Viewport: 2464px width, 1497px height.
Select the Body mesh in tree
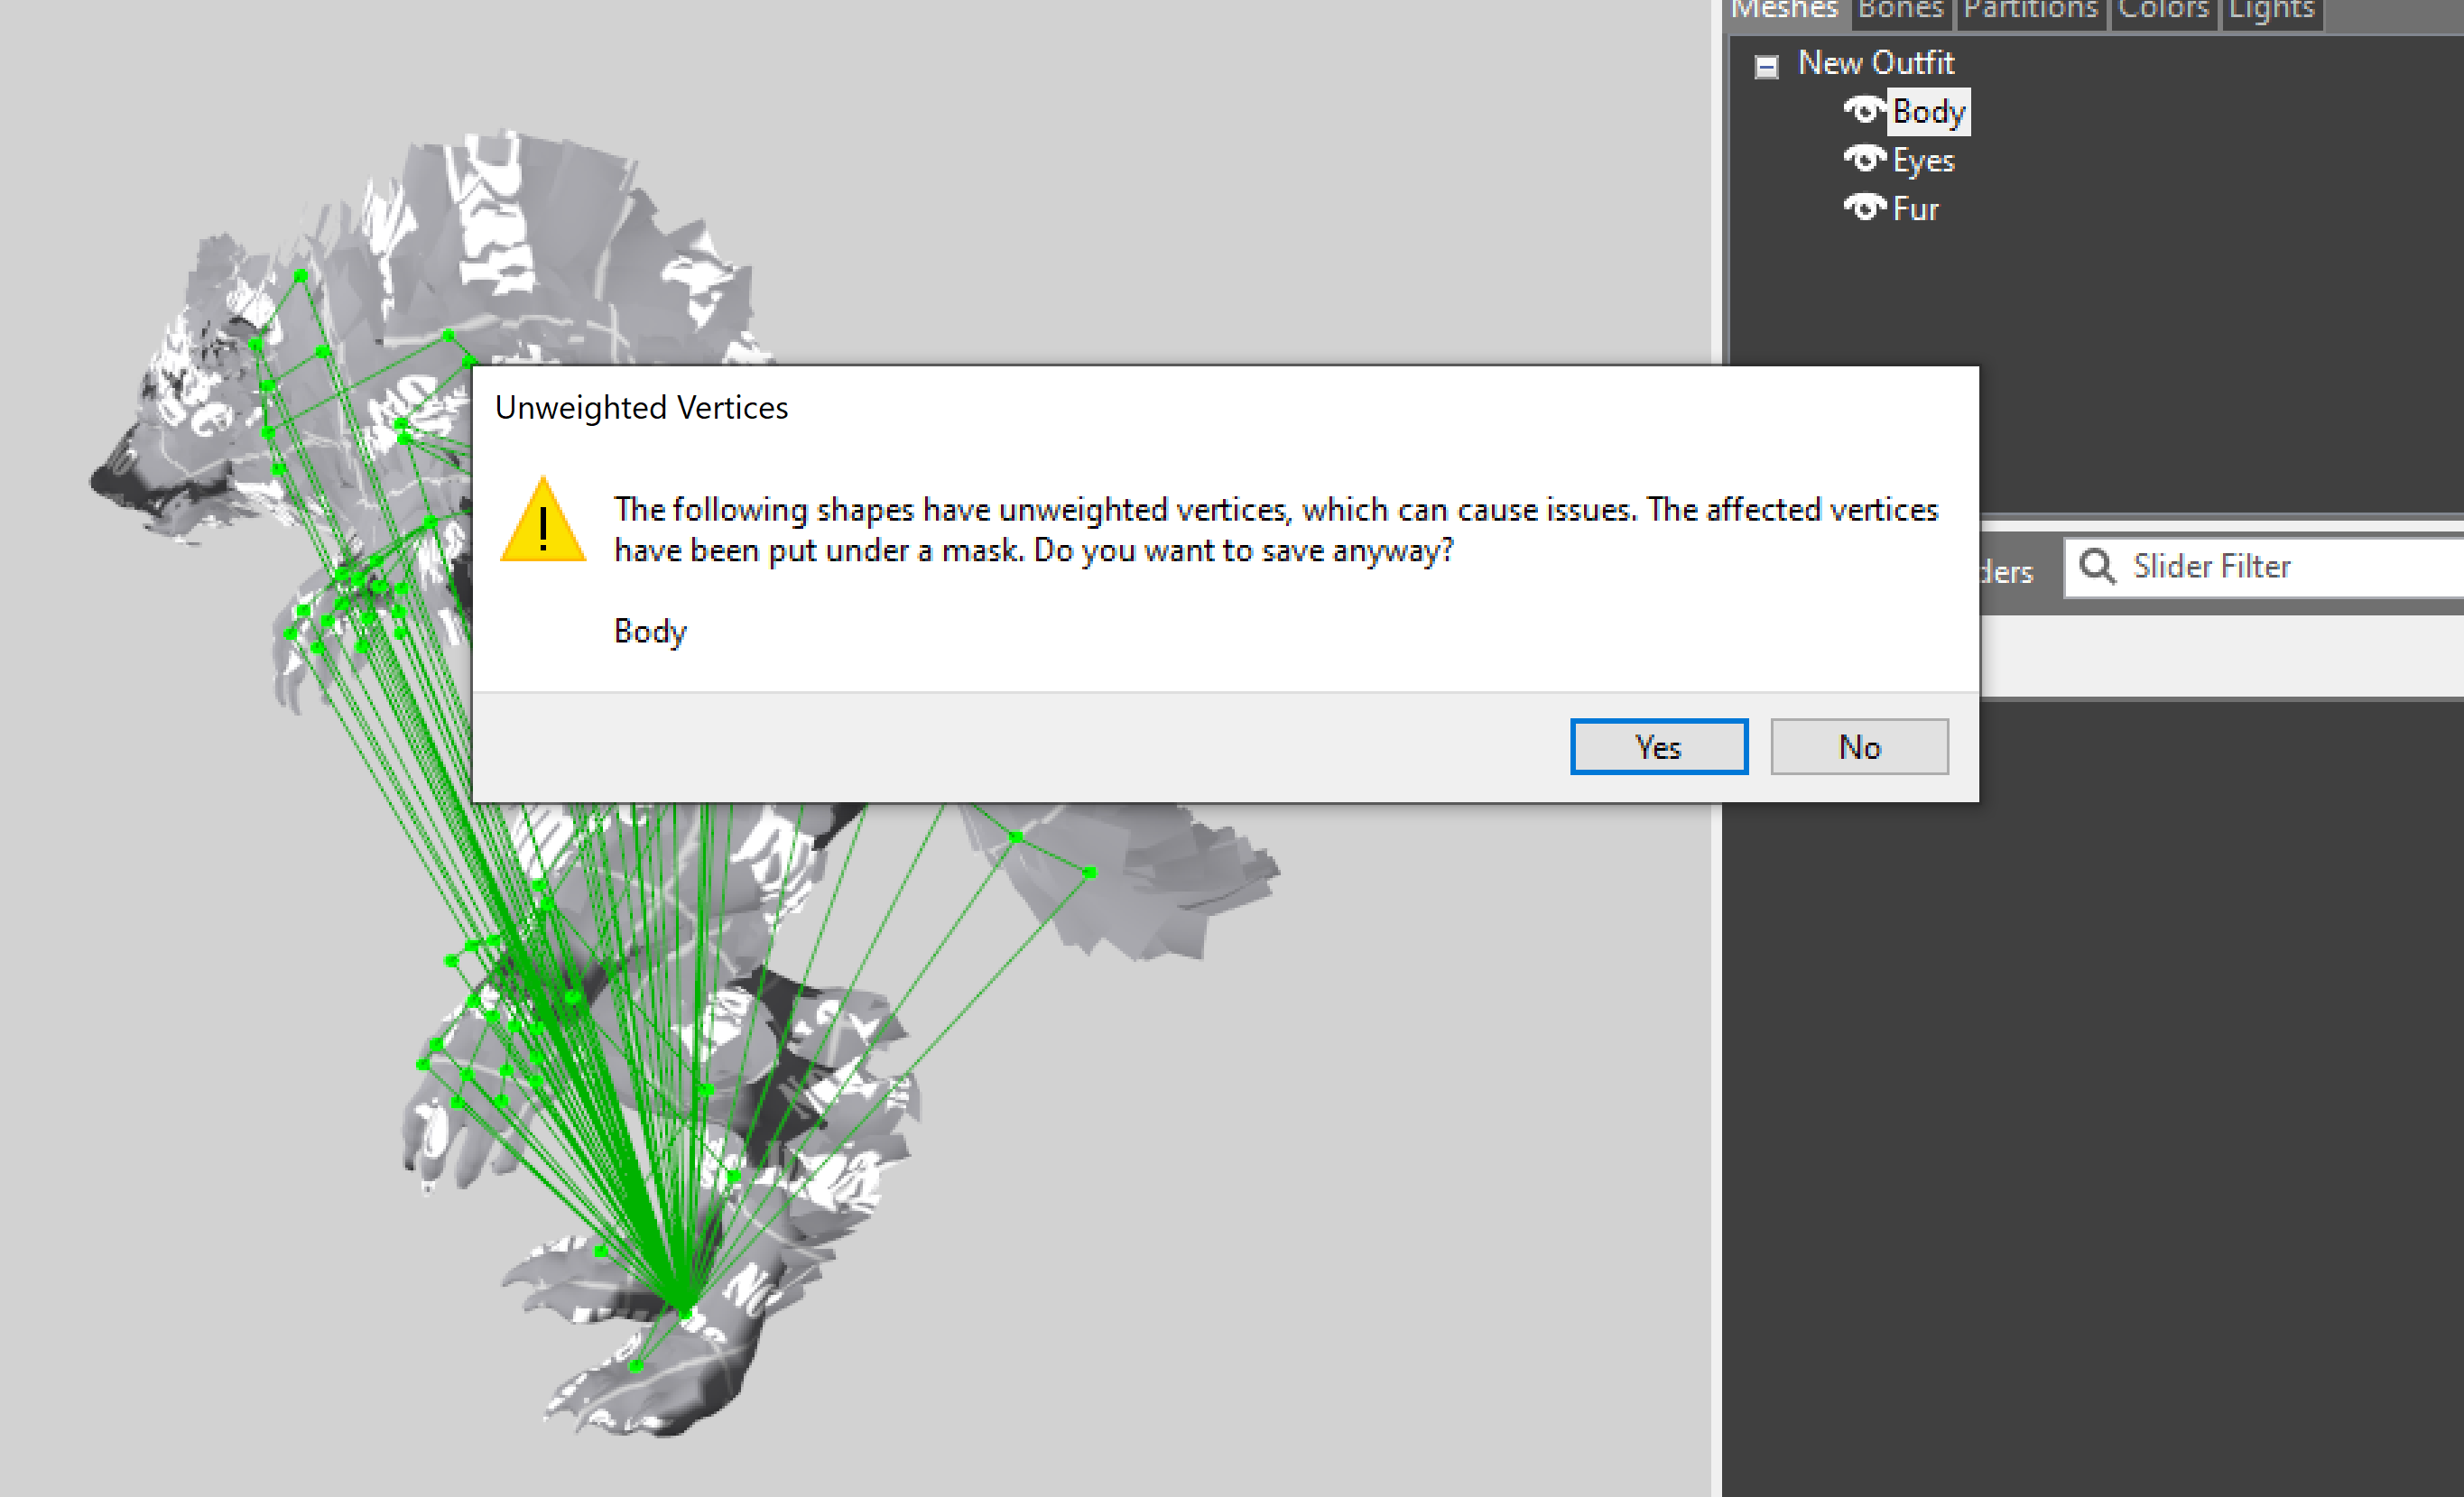pos(1928,111)
